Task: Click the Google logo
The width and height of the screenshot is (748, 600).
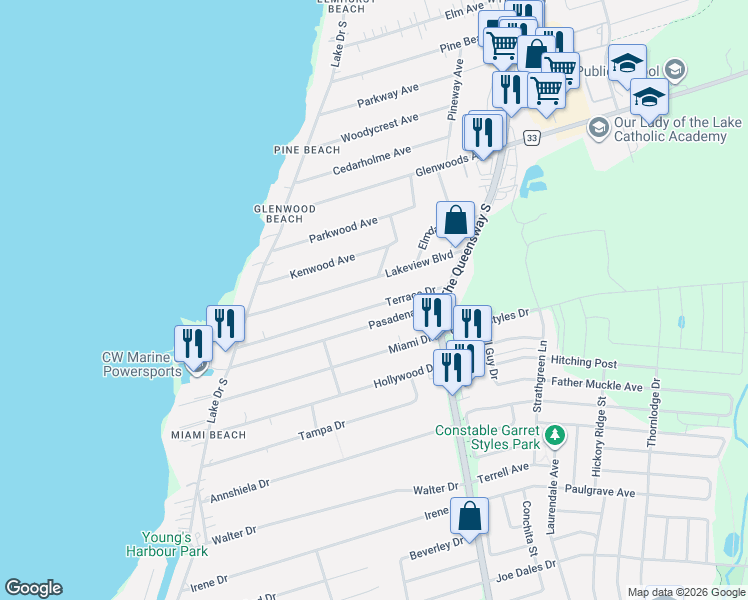Action: 33,588
